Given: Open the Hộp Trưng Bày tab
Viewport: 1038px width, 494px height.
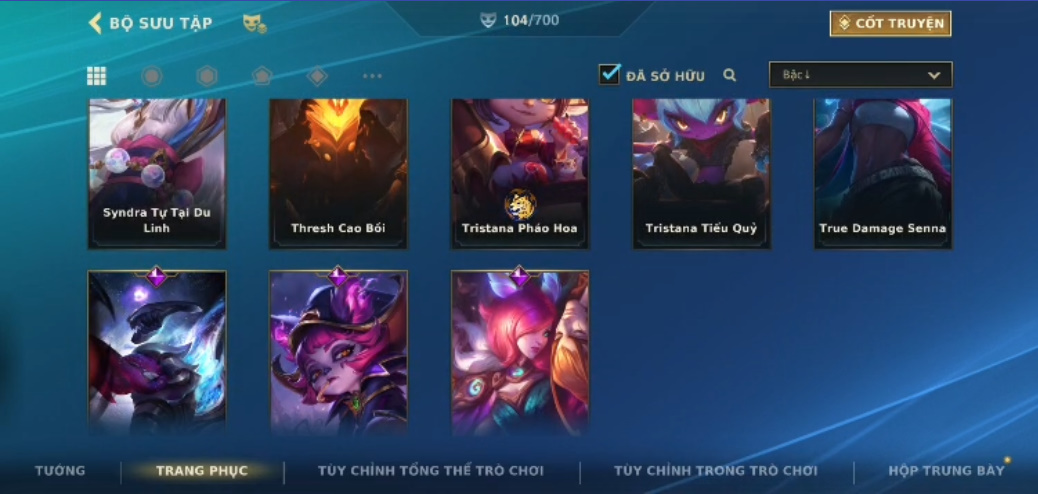Looking at the screenshot, I should tap(947, 471).
